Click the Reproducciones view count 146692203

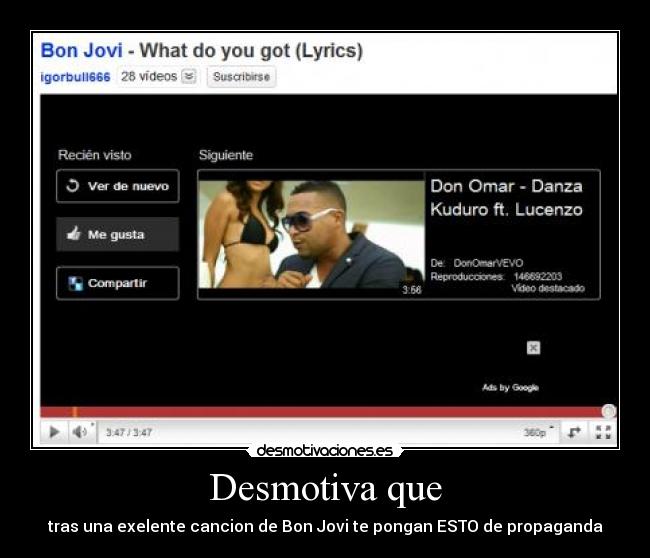[538, 277]
